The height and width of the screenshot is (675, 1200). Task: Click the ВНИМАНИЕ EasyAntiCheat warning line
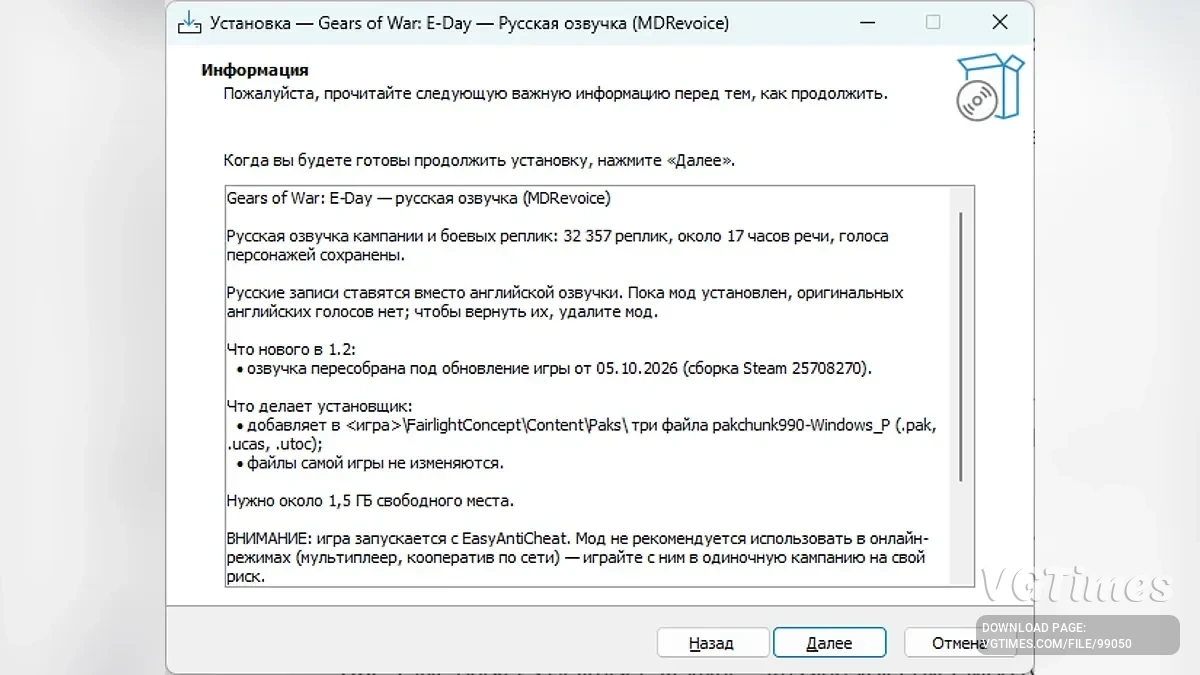[578, 538]
